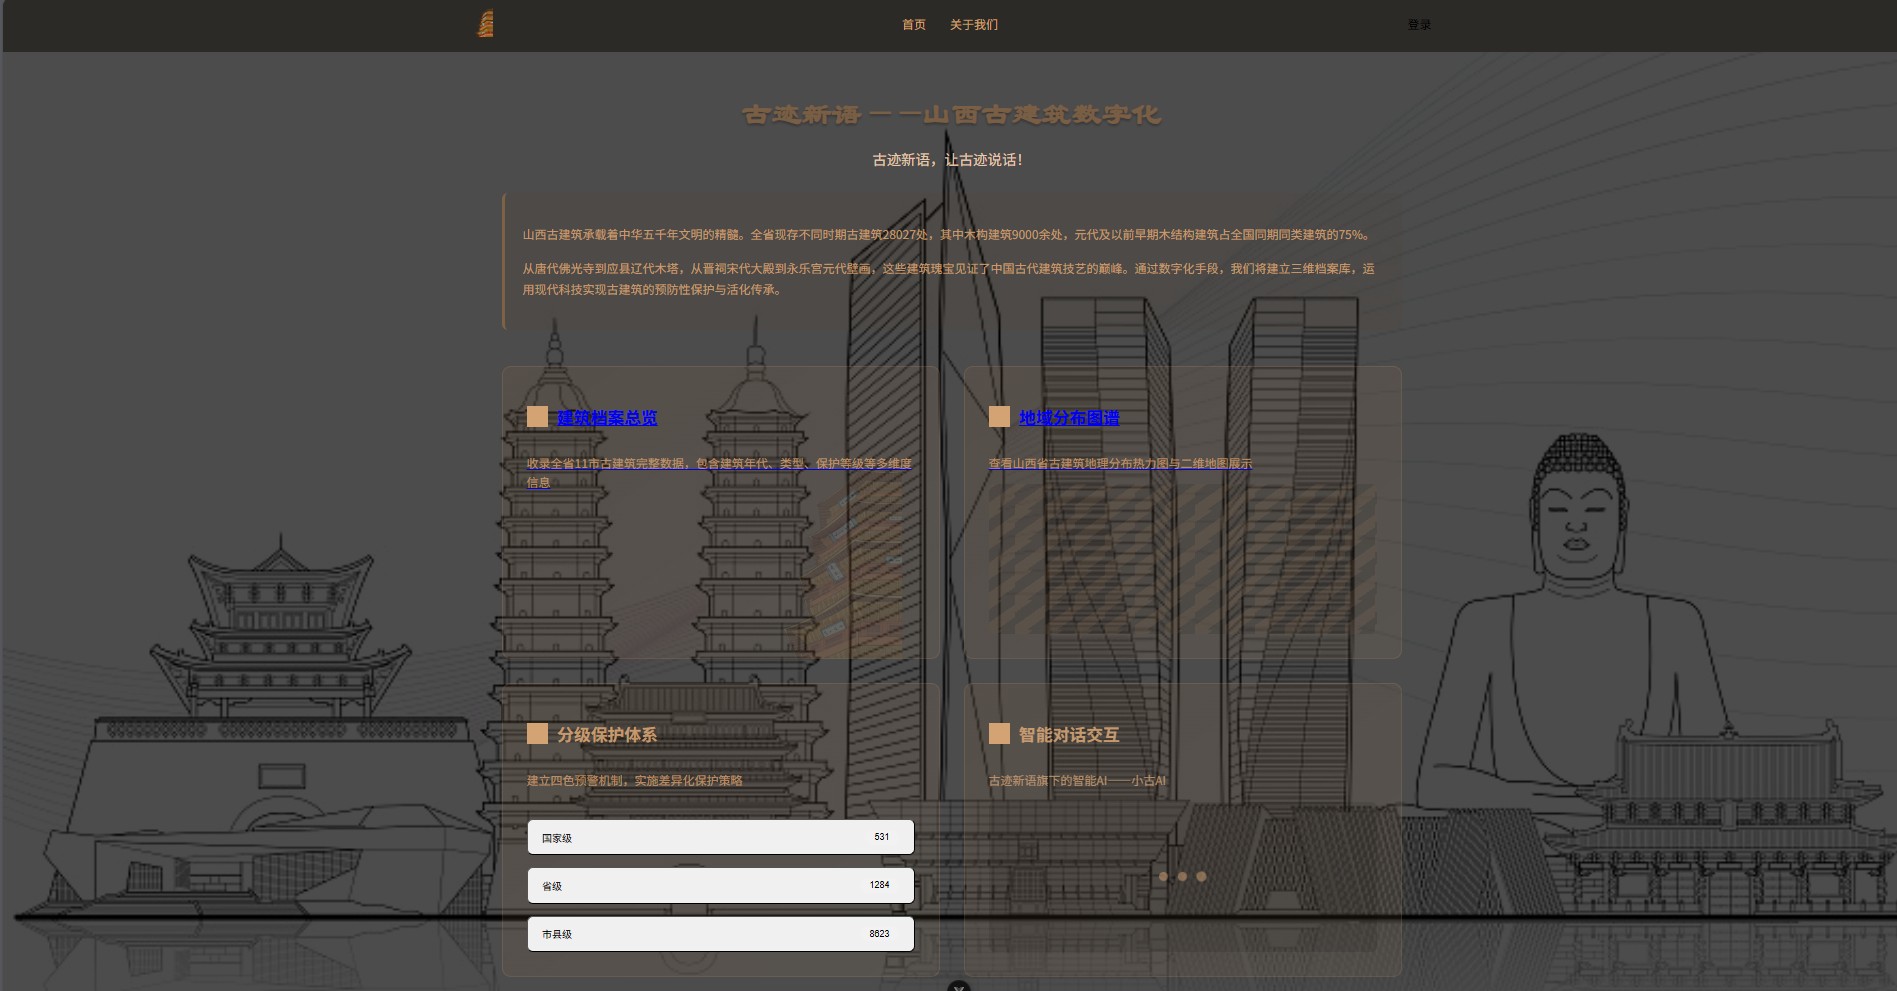
Task: Click the archive preview image in 建筑档案总览 card
Action: point(720,570)
